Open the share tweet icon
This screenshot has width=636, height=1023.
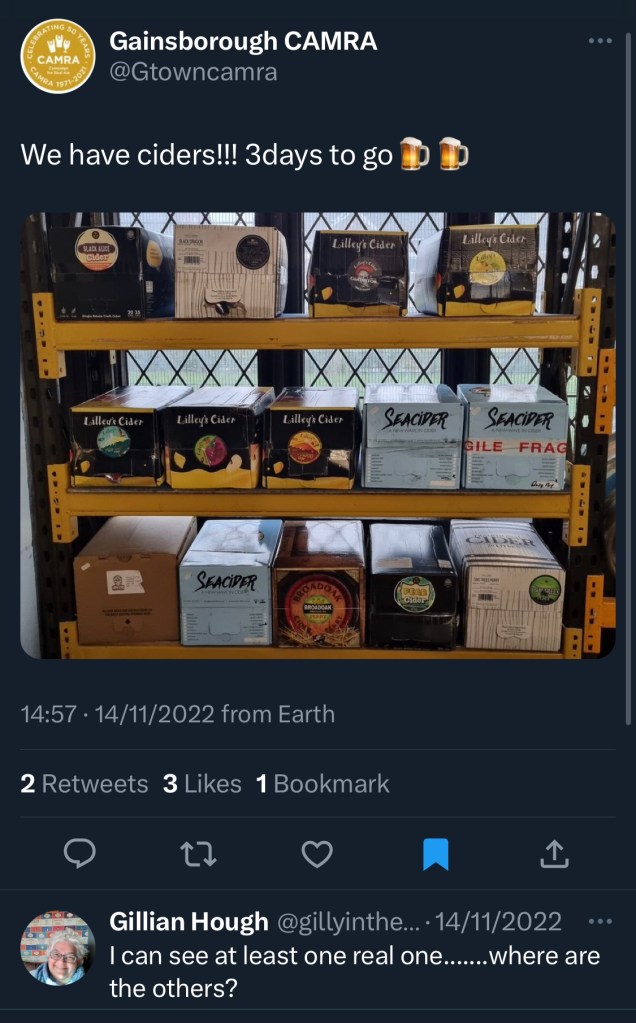coord(554,853)
